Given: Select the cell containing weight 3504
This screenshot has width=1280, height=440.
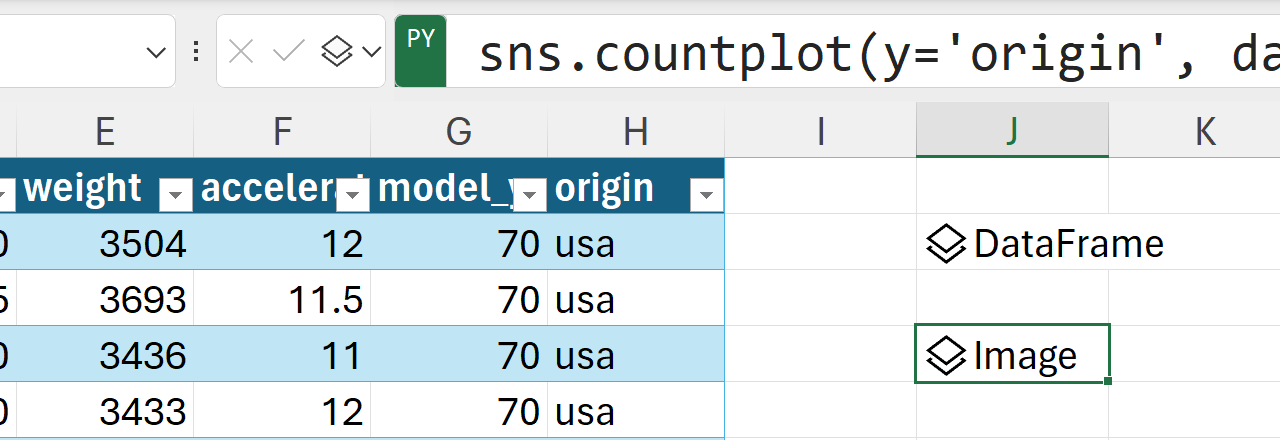Looking at the screenshot, I should pos(105,244).
